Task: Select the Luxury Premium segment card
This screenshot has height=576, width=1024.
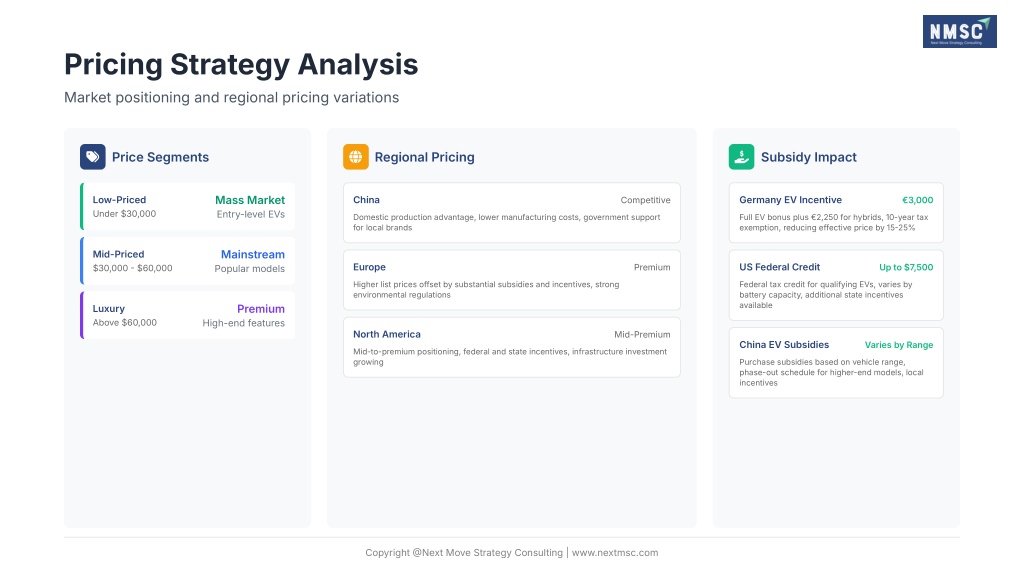Action: click(188, 315)
